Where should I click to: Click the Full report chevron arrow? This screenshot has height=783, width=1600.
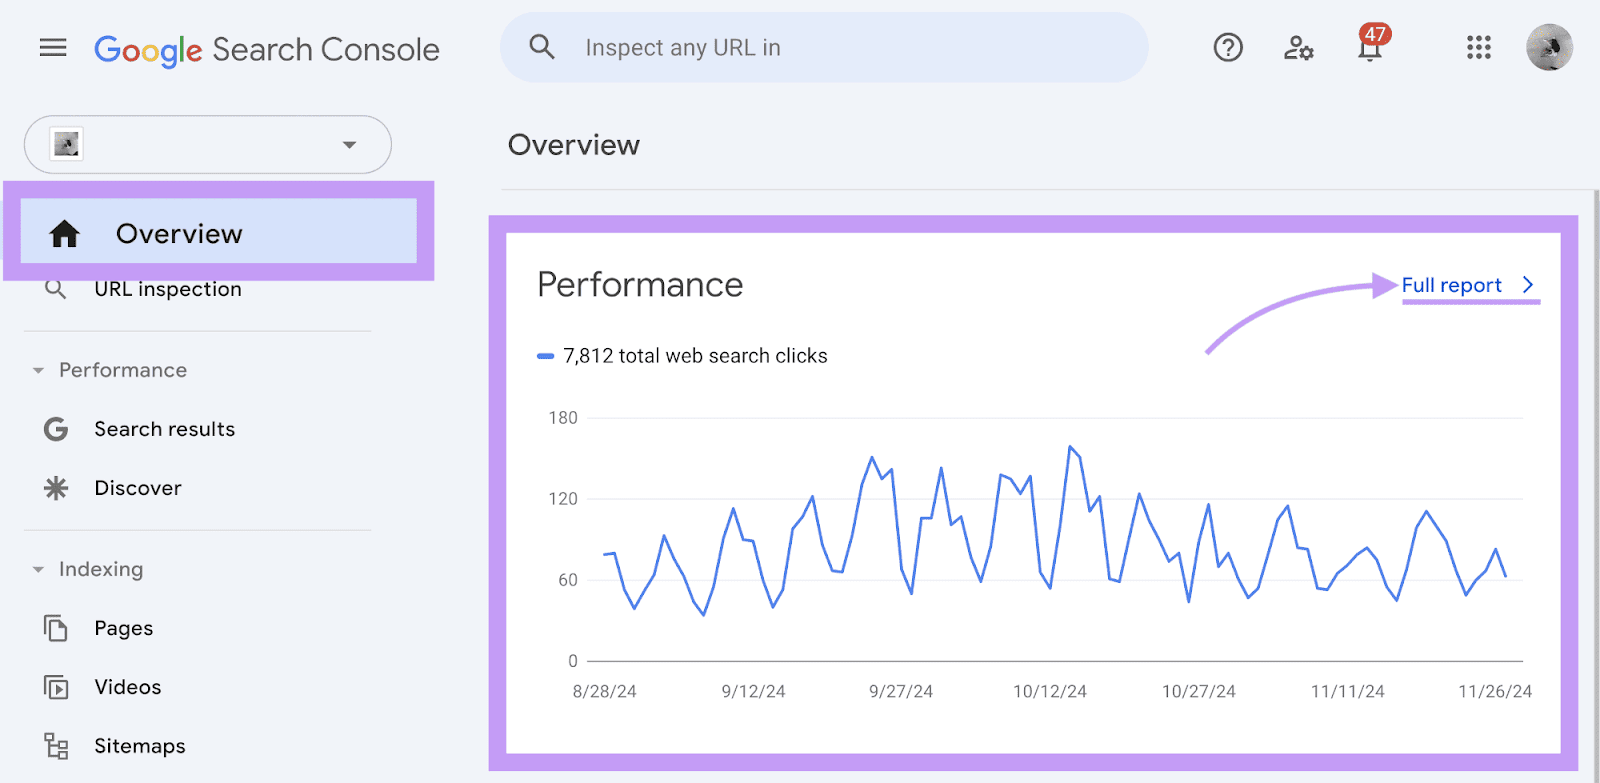[x=1527, y=285]
